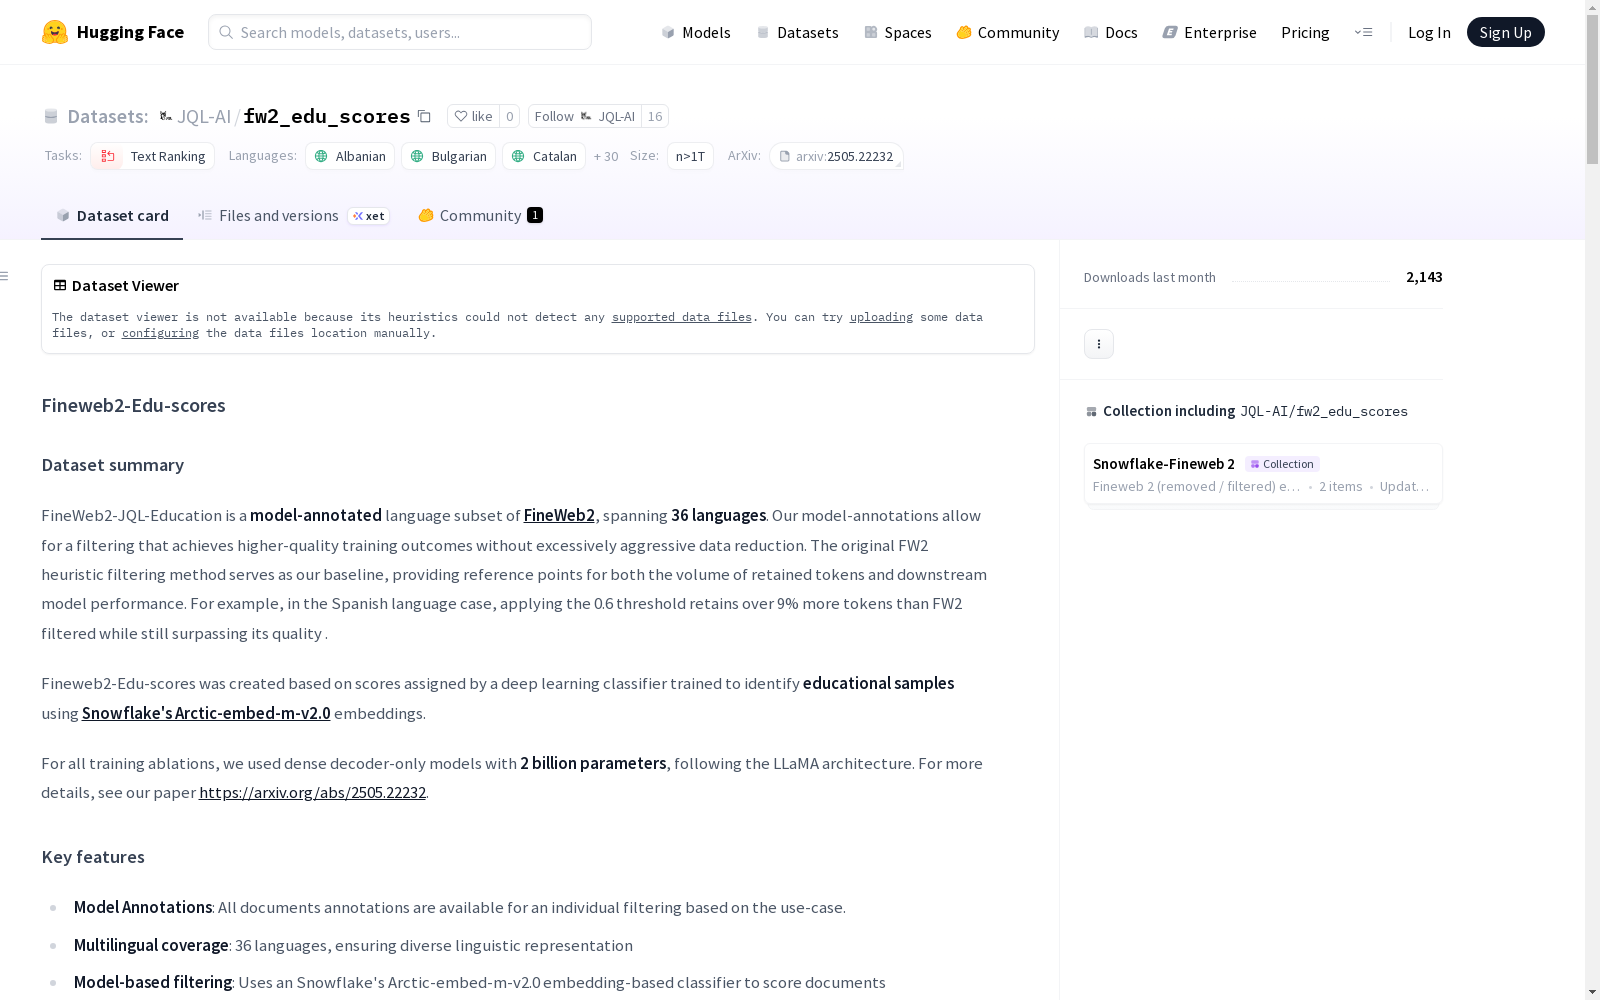
Task: Open the arxiv:2505.22232 tag
Action: [x=836, y=156]
